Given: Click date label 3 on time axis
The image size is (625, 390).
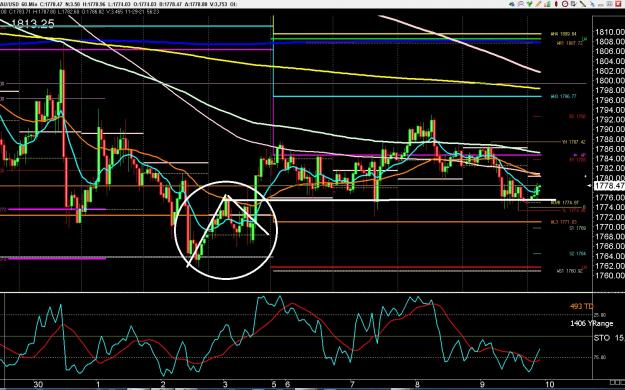Looking at the screenshot, I should 225,384.
